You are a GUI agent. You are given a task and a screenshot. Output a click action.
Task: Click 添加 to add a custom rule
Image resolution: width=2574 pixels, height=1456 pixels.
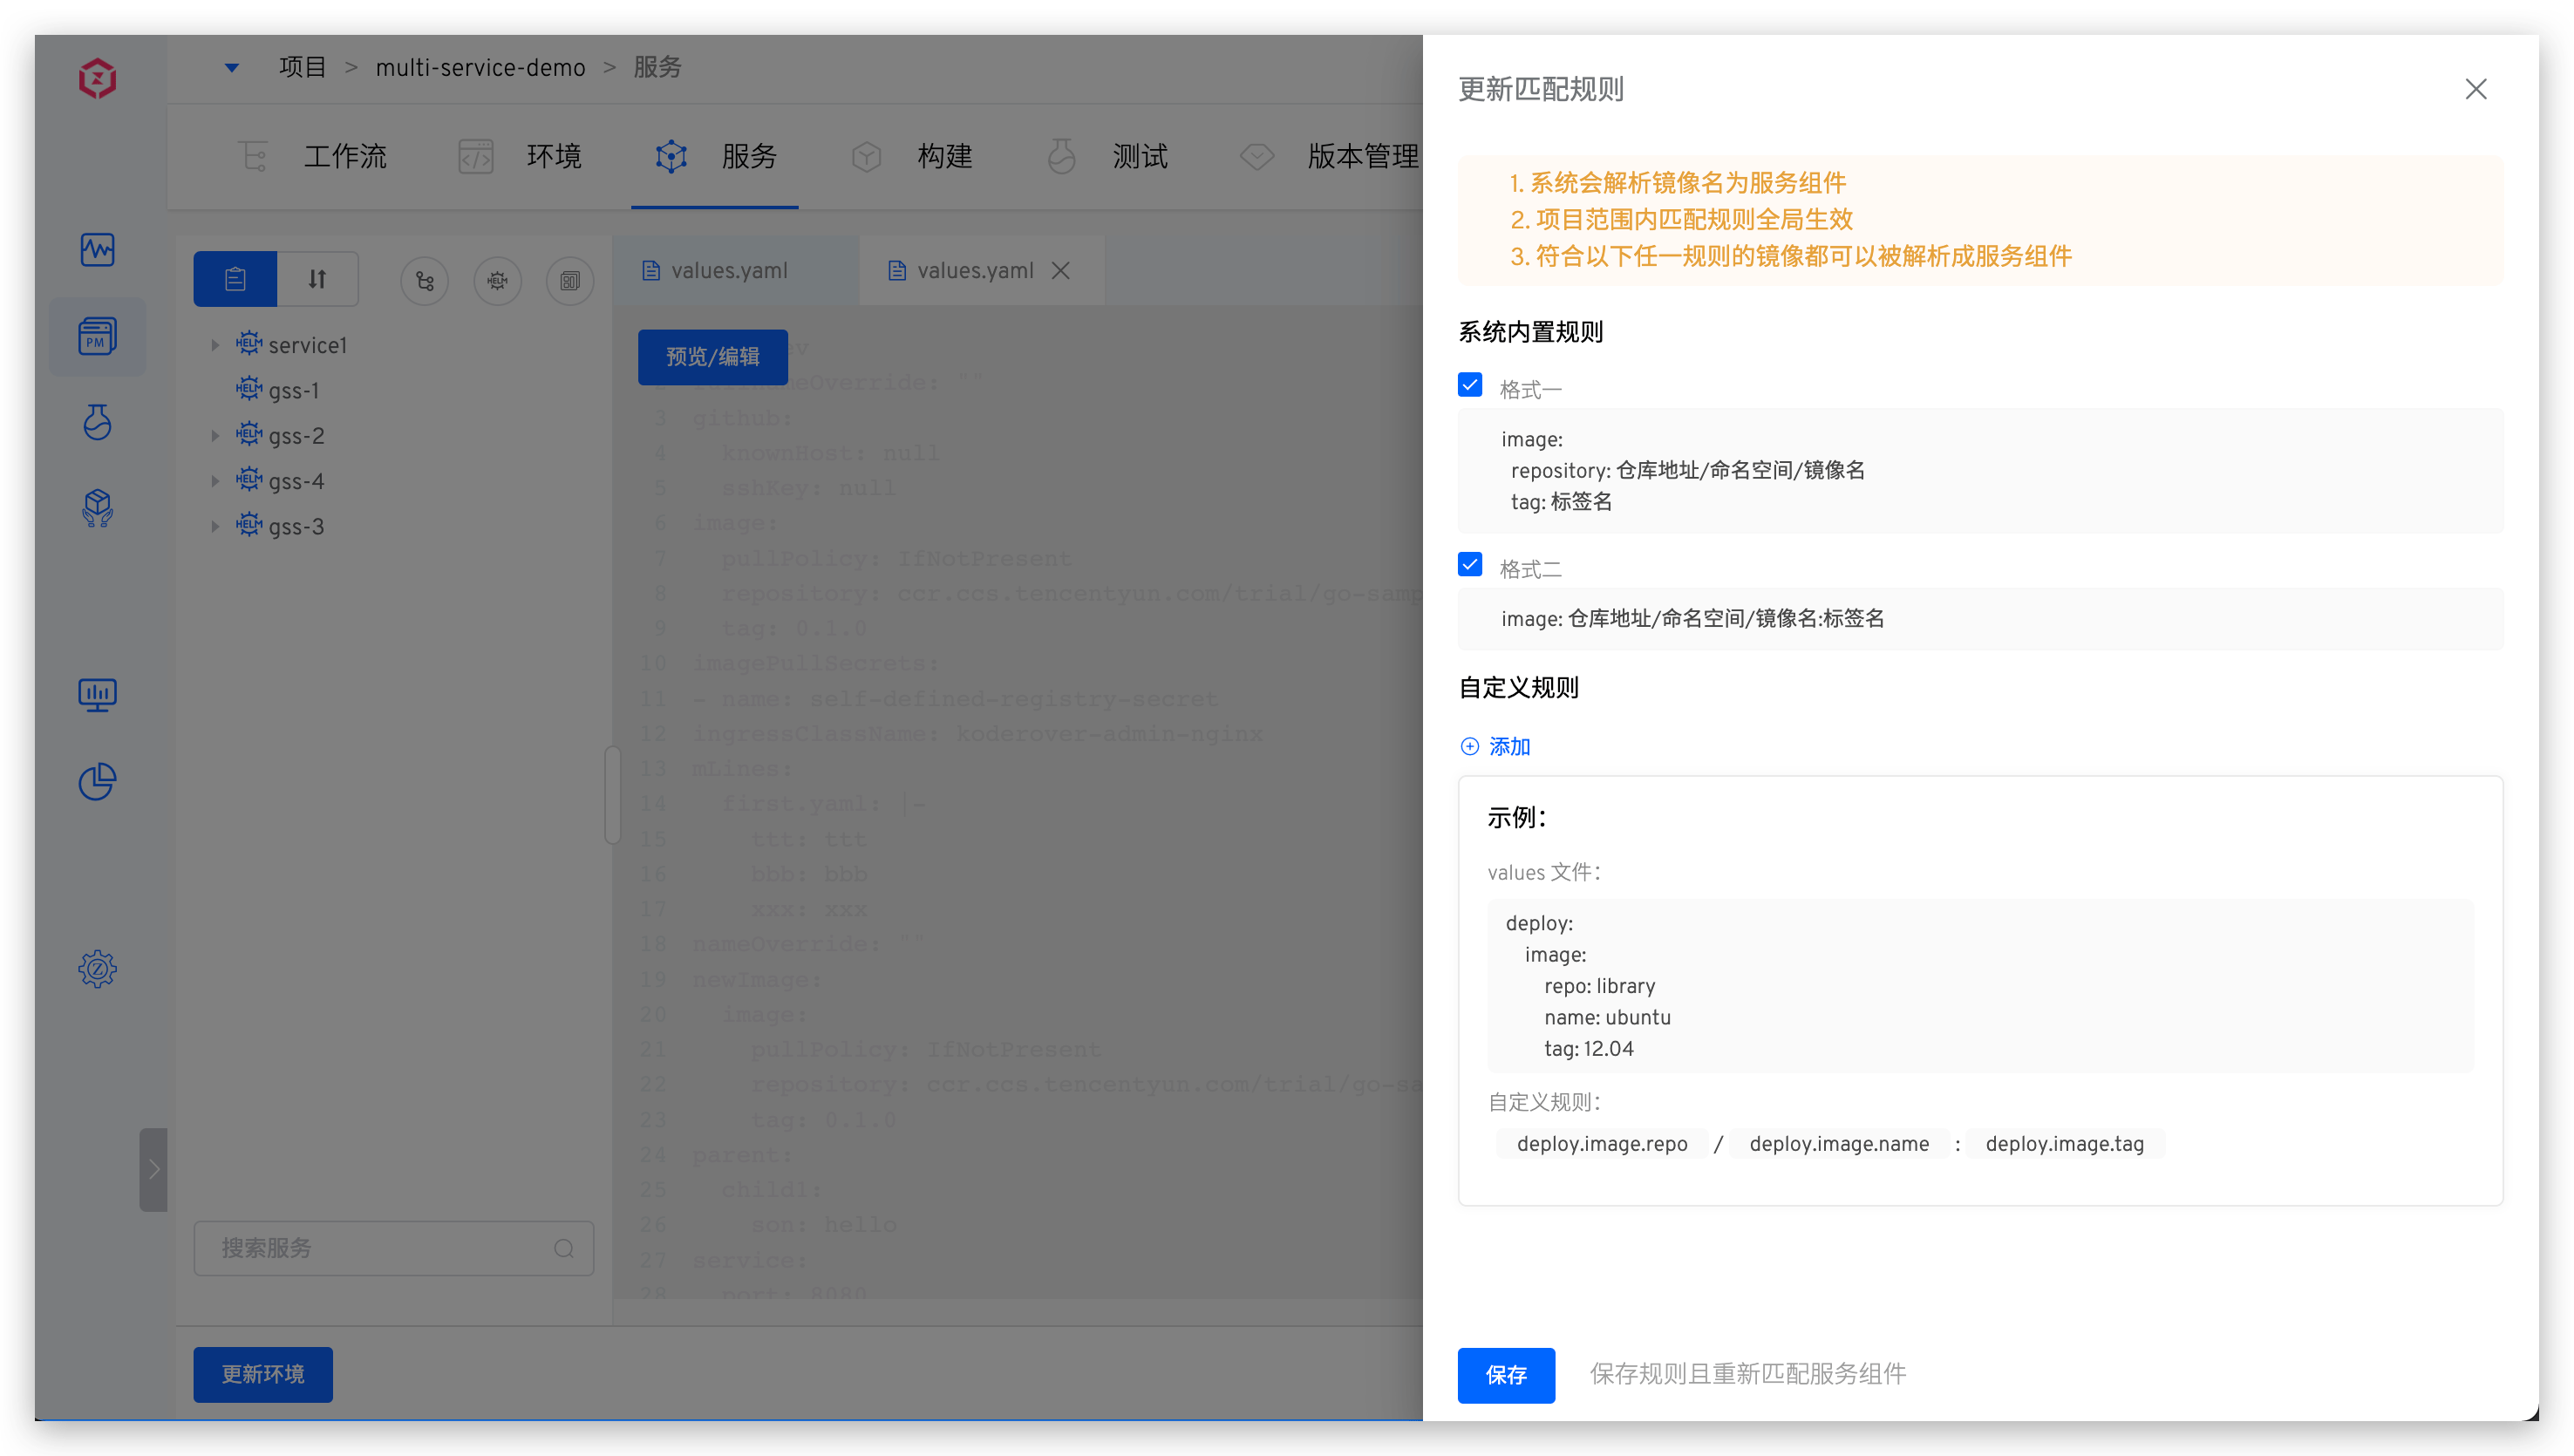[1495, 746]
